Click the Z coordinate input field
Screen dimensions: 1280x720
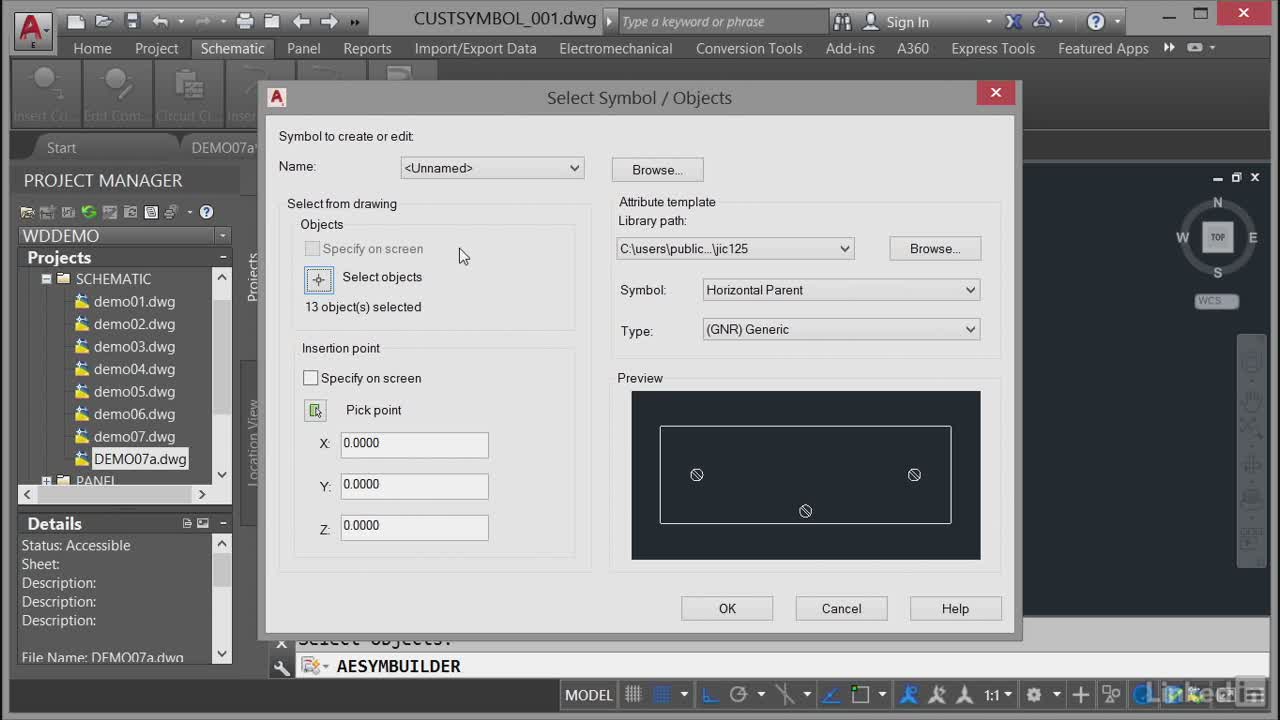click(x=414, y=527)
